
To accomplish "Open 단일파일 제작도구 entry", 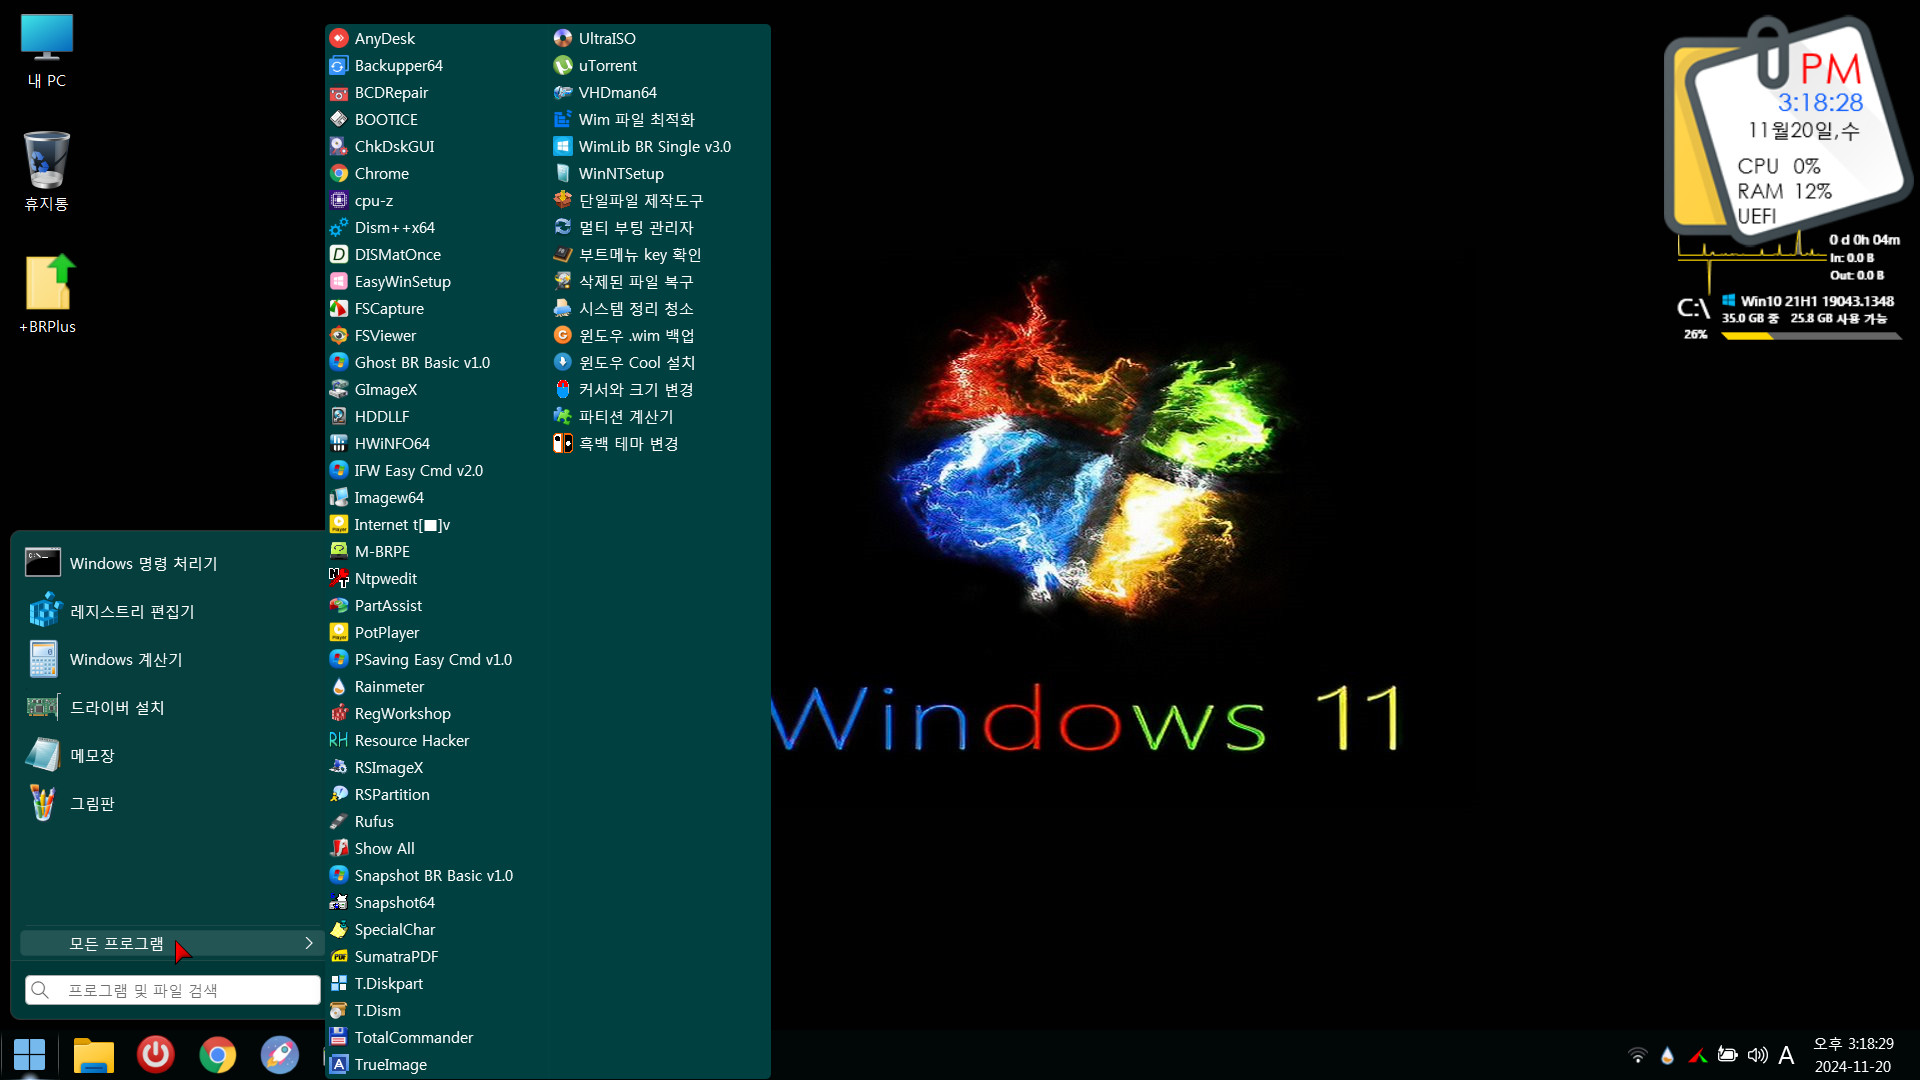I will pos(628,200).
